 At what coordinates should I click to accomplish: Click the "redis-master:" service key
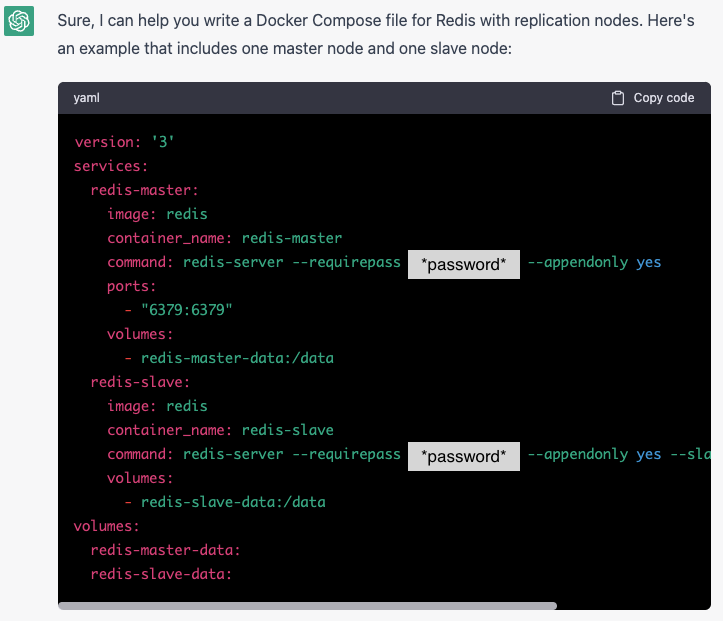click(x=144, y=190)
